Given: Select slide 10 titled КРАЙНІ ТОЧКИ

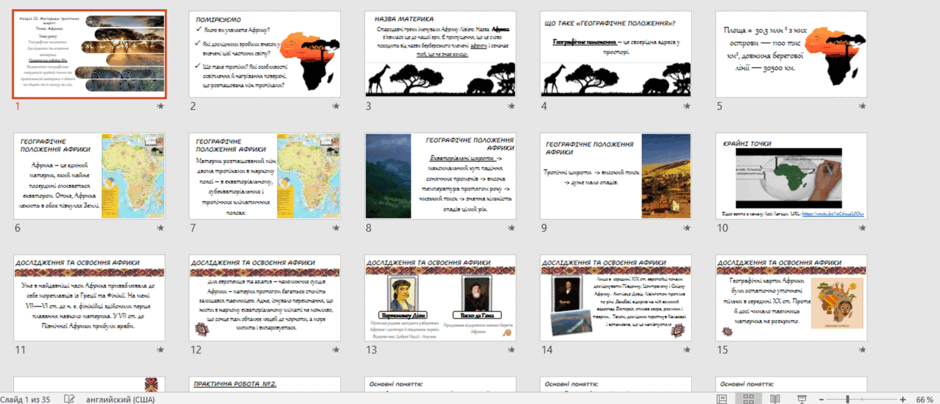Looking at the screenshot, I should coord(791,176).
